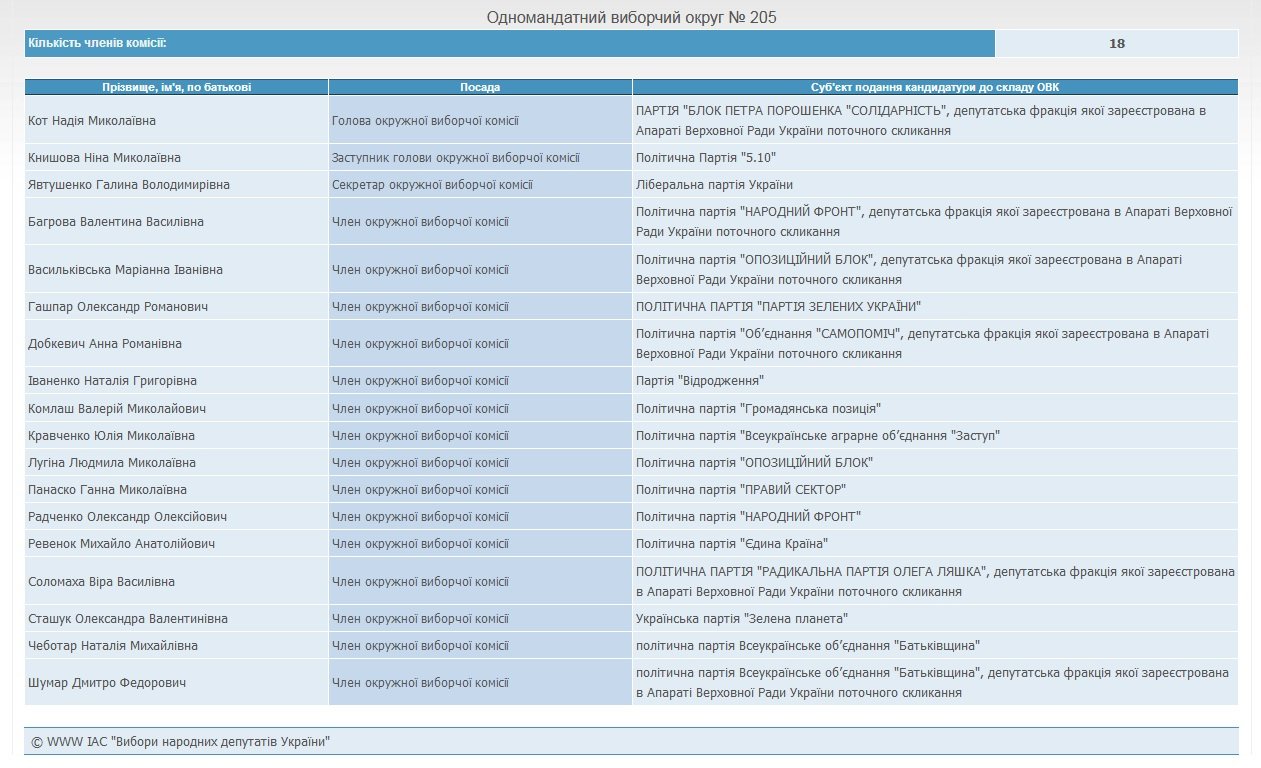
Task: Select the name Гашпар Олександр Романович
Action: pyautogui.click(x=118, y=306)
